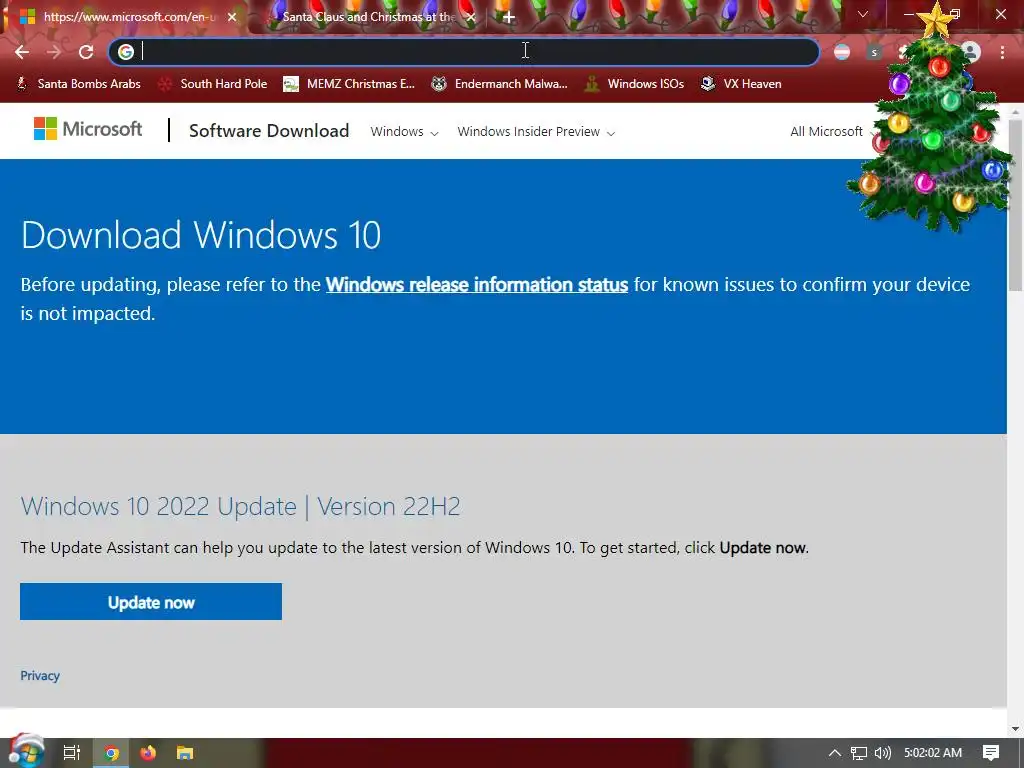This screenshot has width=1024, height=768.
Task: Click the 's' extension icon in toolbar
Action: (x=874, y=52)
